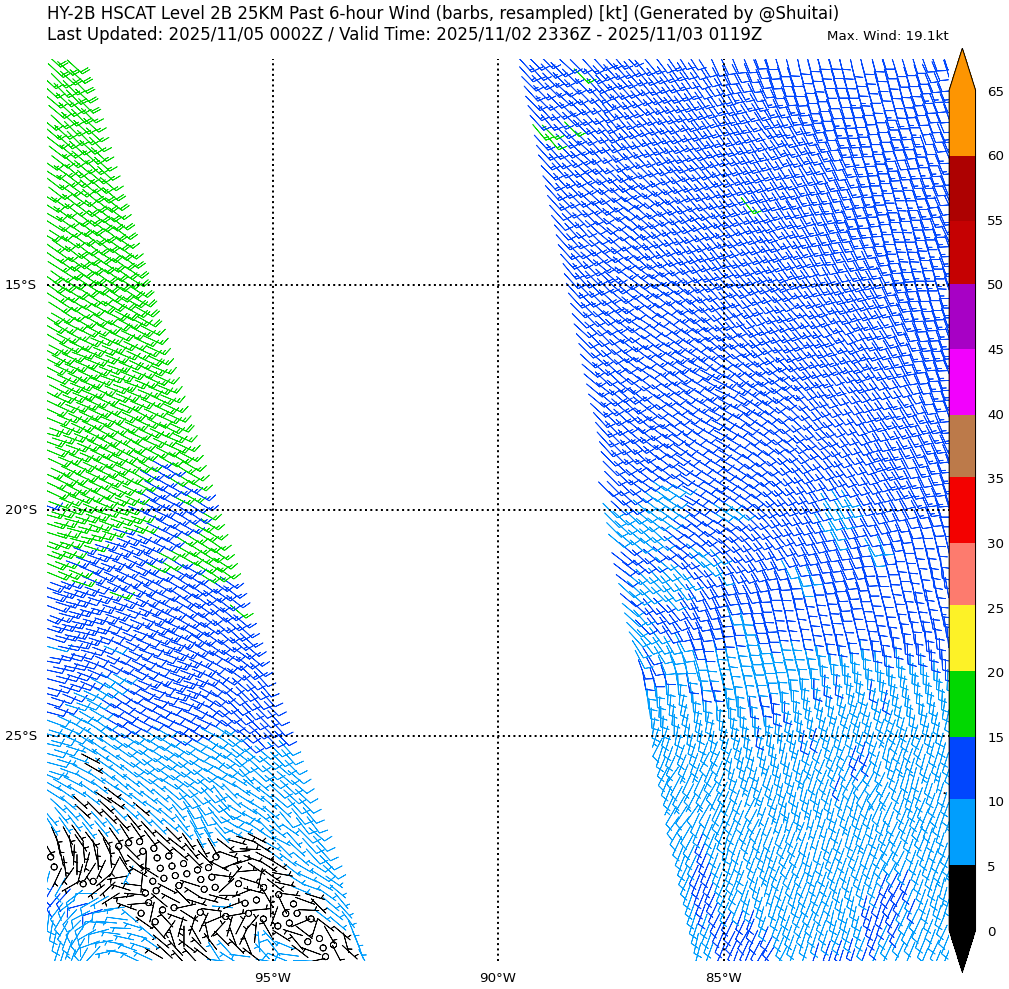1009x989 pixels.
Task: Select the light blue 5-10 kt colorbar segment
Action: 961,832
